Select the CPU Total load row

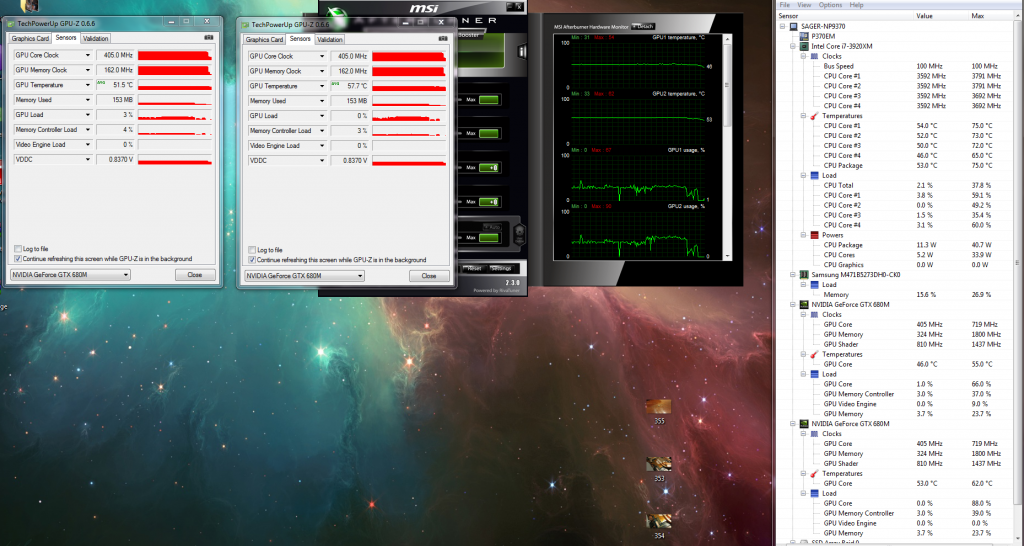point(895,185)
